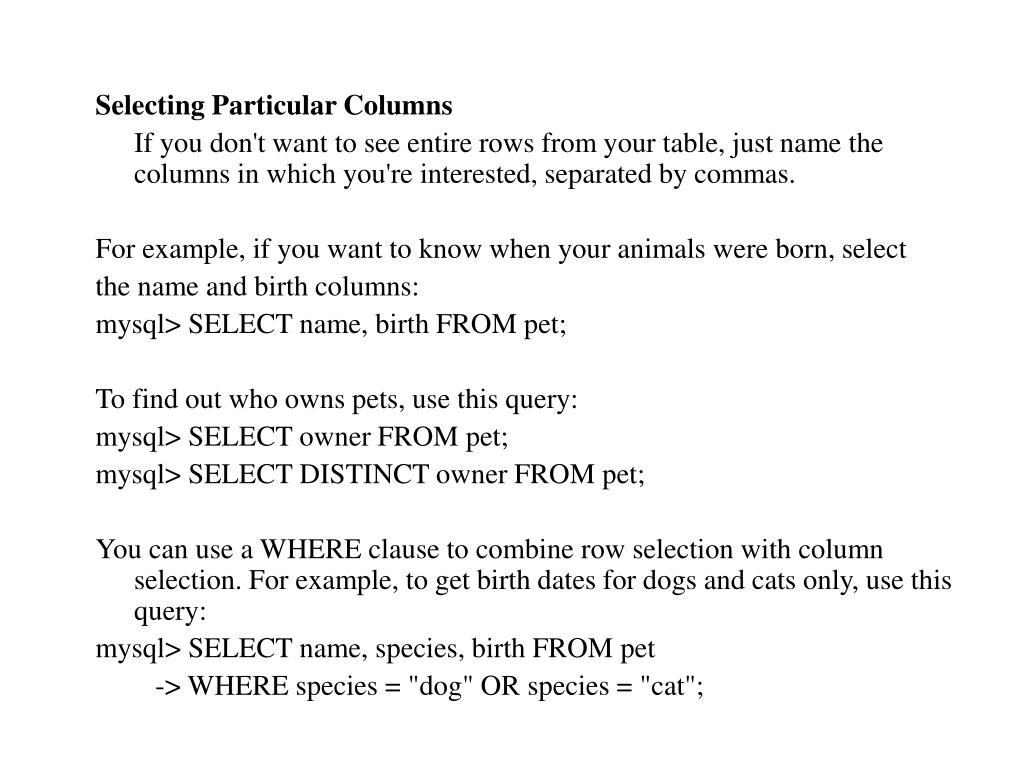Click the last FROM pet on the species line

593,649
